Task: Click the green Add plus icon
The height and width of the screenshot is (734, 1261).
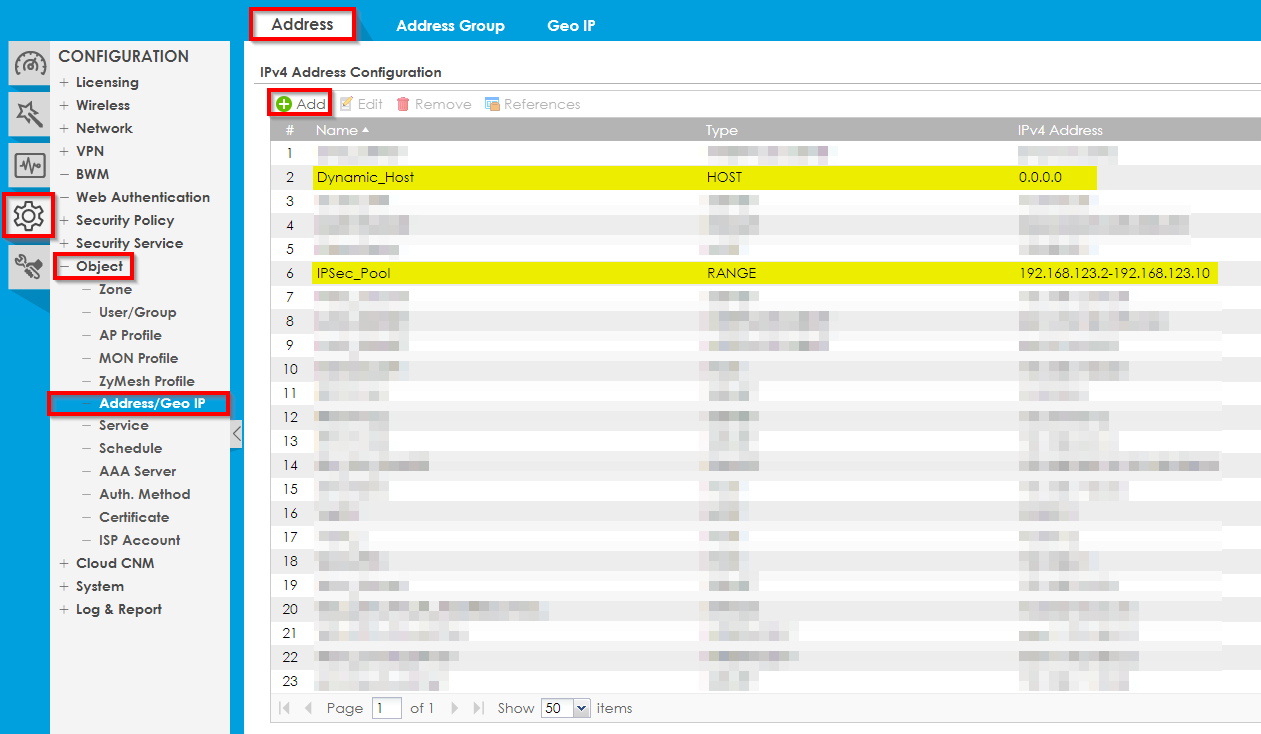Action: tap(284, 104)
